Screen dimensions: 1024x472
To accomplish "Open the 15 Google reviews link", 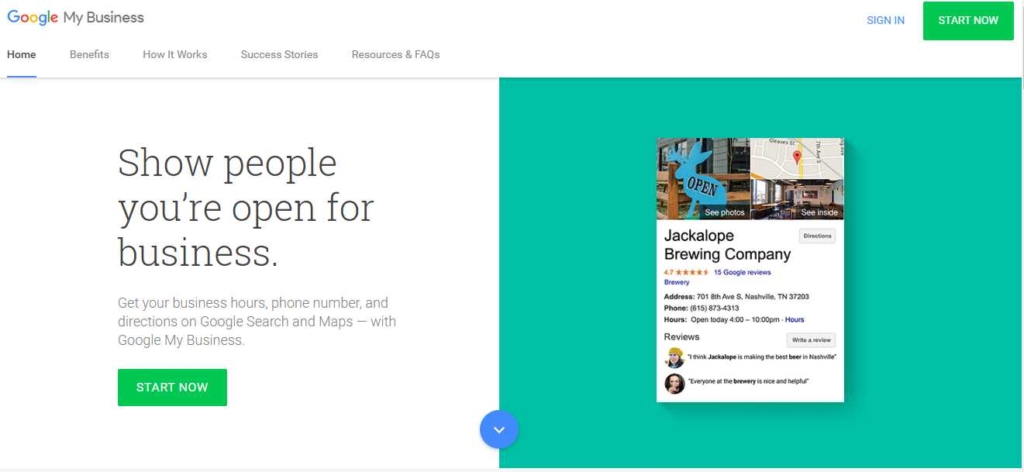I will click(x=742, y=272).
